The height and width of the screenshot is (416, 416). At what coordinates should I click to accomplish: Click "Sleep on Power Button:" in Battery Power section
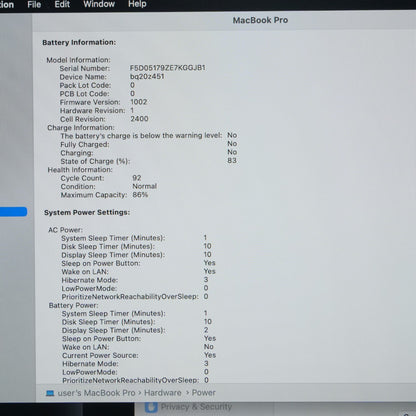(x=101, y=339)
